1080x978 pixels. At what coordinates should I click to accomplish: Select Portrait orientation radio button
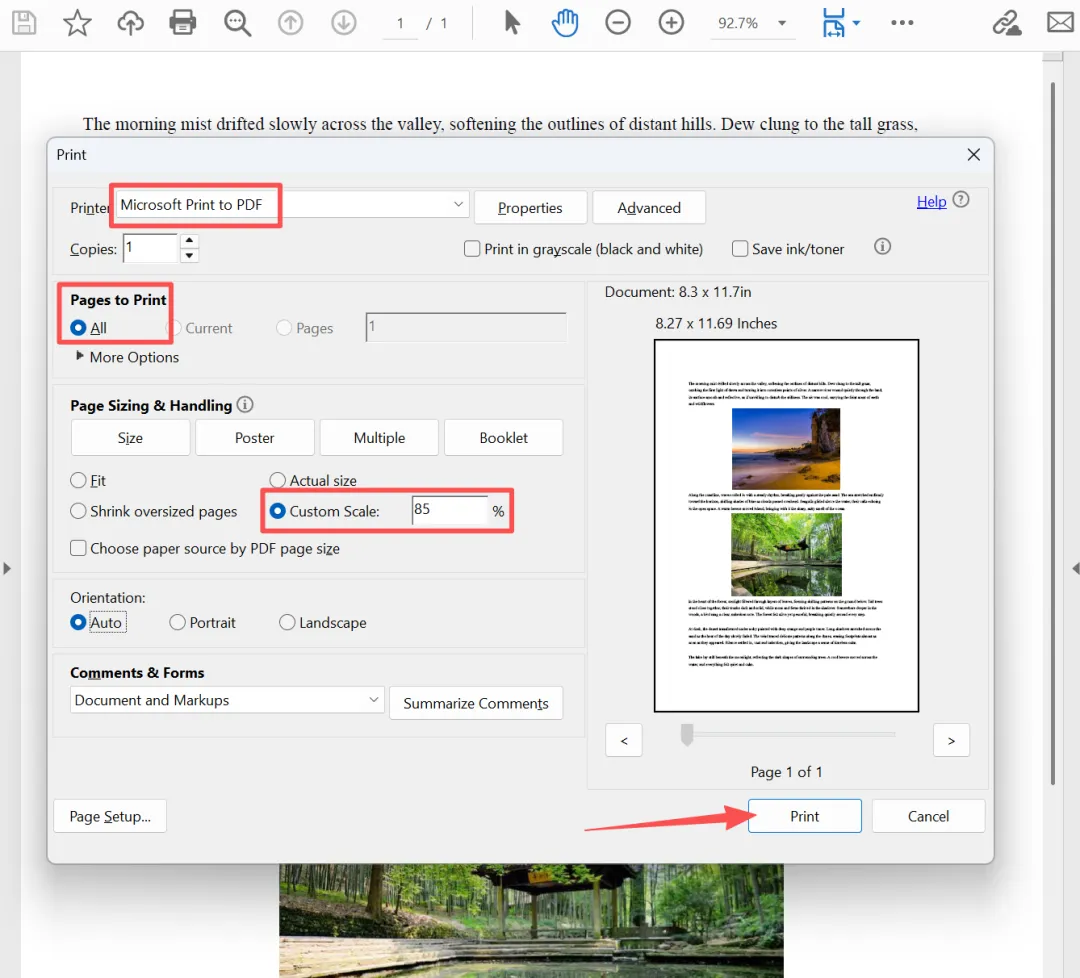[x=178, y=623]
